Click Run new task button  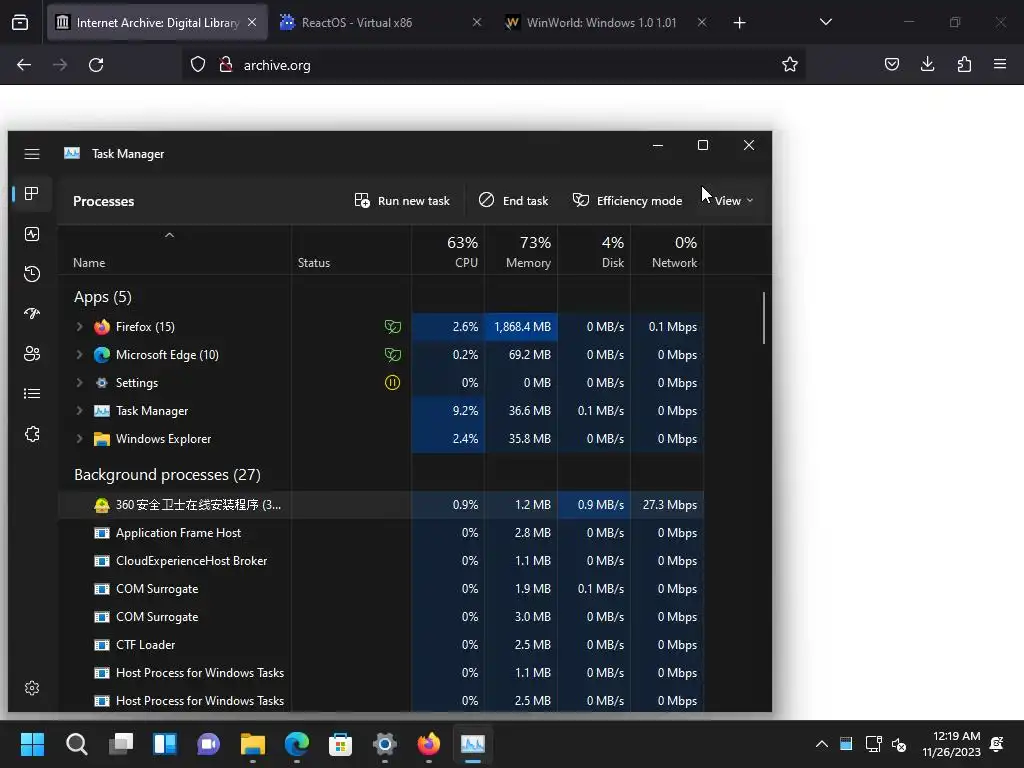pos(402,200)
